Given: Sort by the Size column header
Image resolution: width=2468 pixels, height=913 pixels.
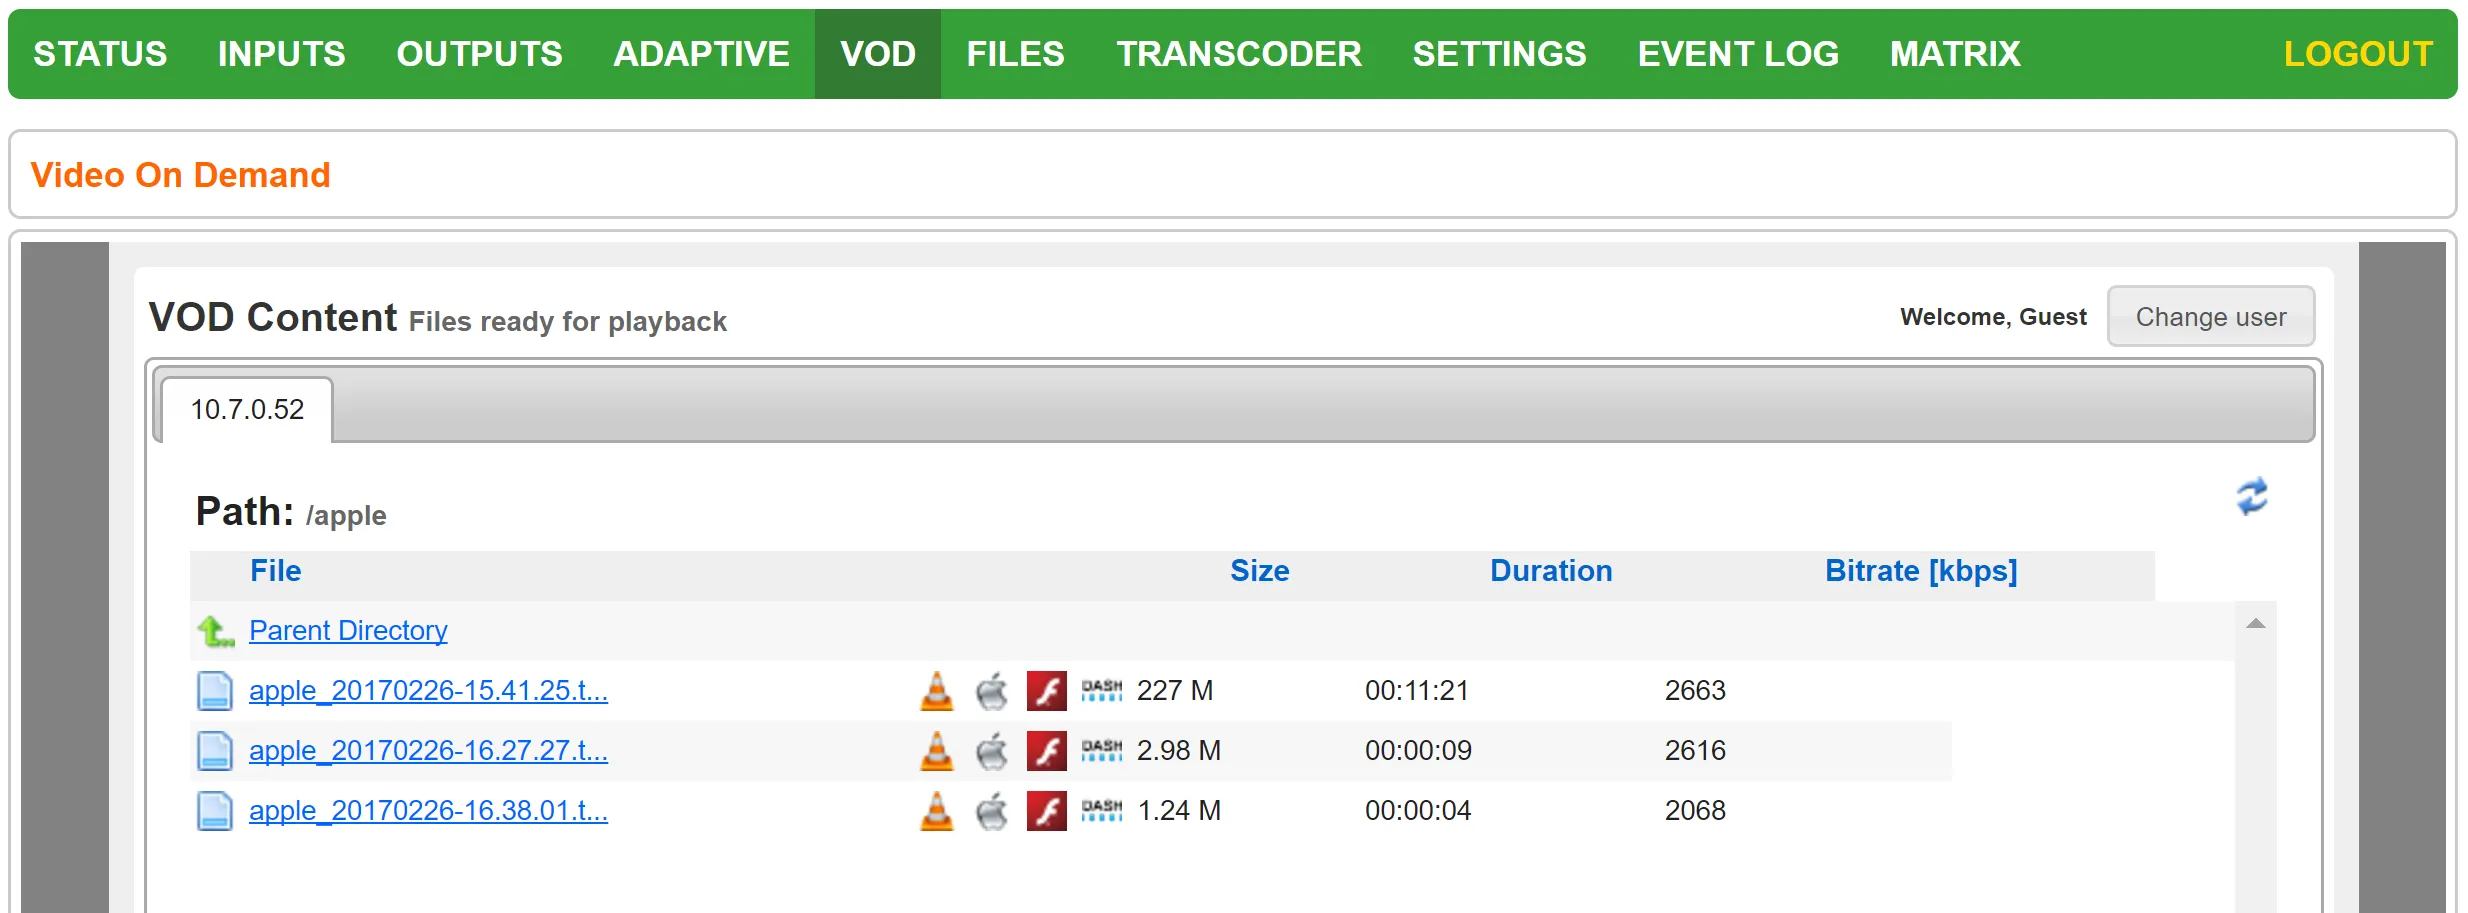Looking at the screenshot, I should [1260, 571].
